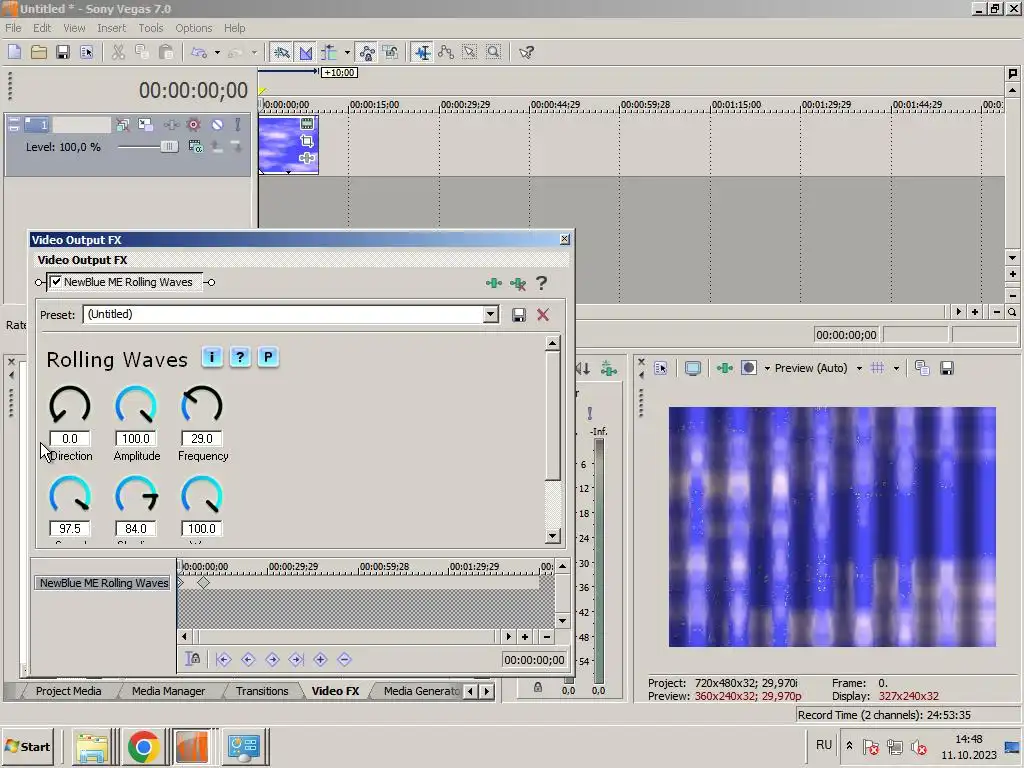
Task: Click the diamond keyframe on FX timeline
Action: [x=204, y=583]
